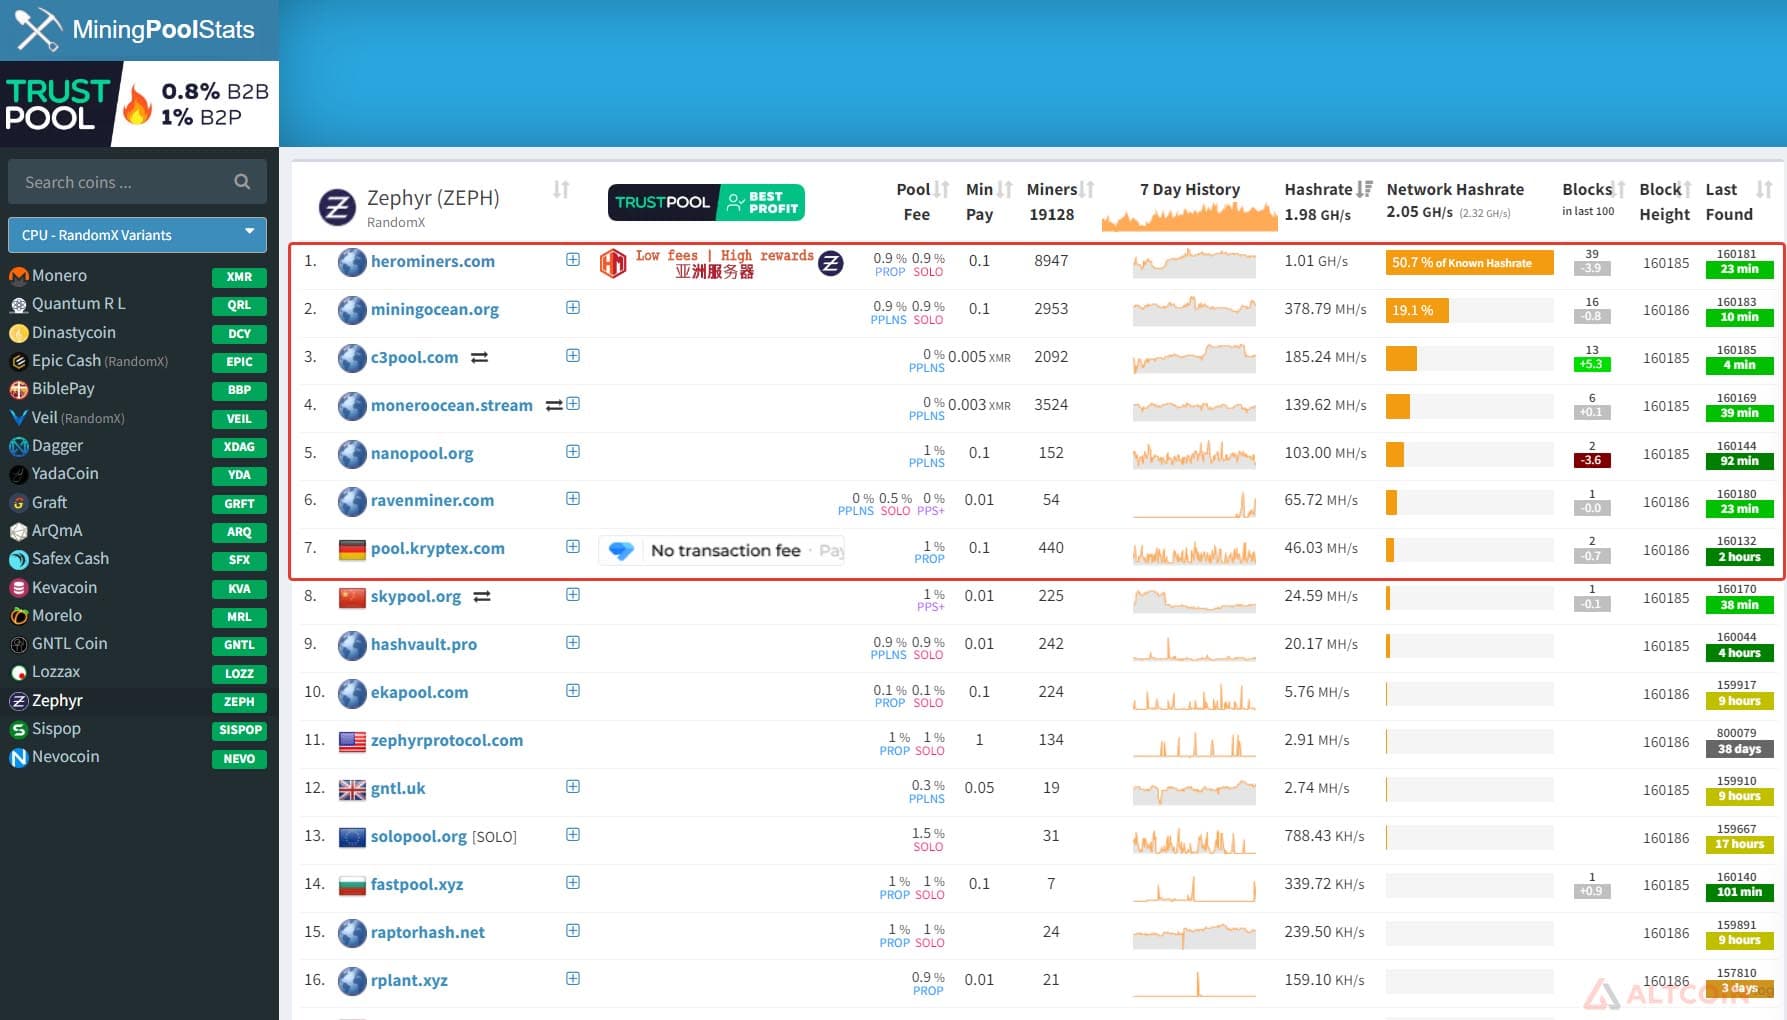Click the BiblePay coin icon
The image size is (1787, 1020).
point(18,389)
